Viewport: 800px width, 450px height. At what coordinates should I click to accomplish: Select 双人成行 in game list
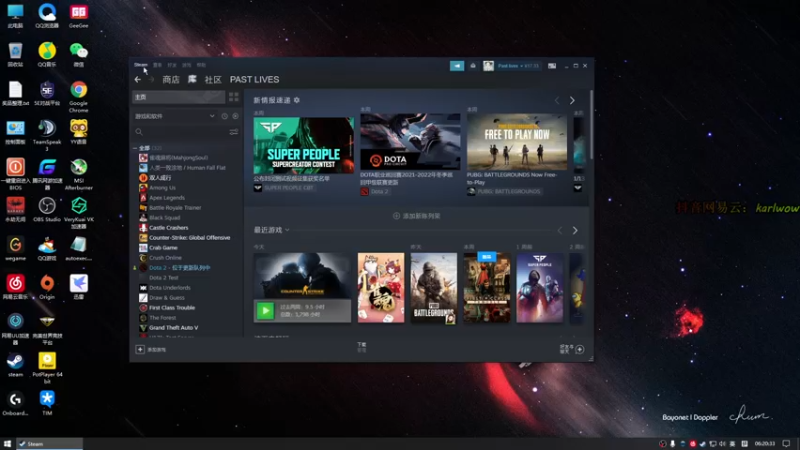(x=155, y=178)
